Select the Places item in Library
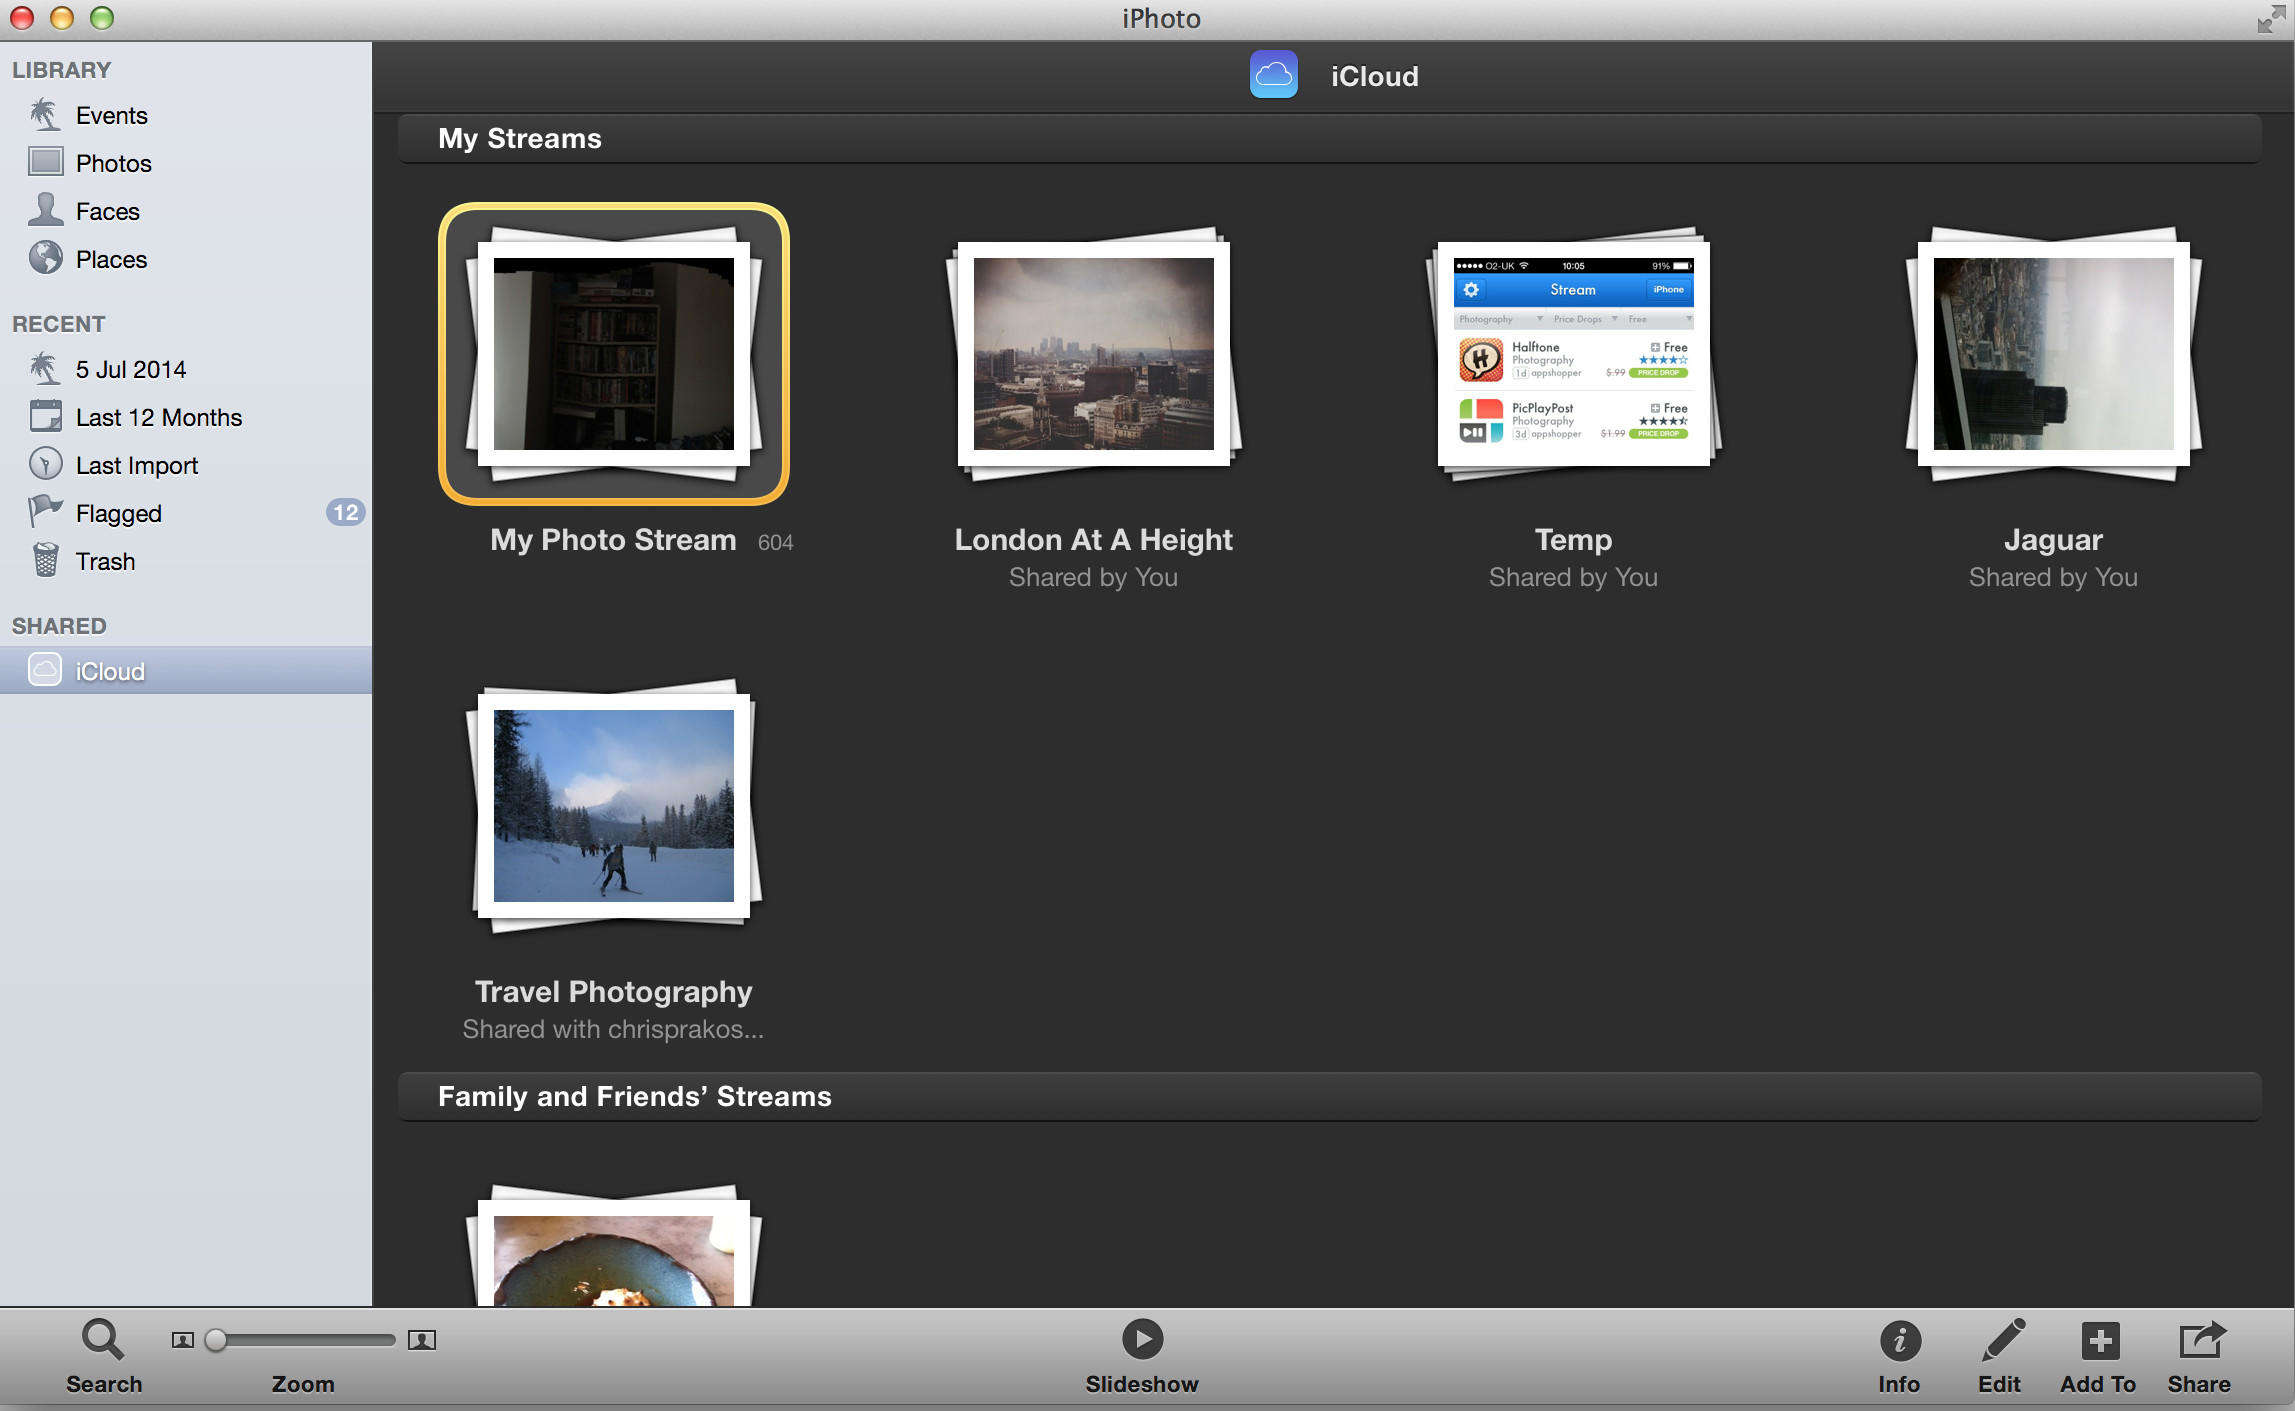 pyautogui.click(x=111, y=257)
